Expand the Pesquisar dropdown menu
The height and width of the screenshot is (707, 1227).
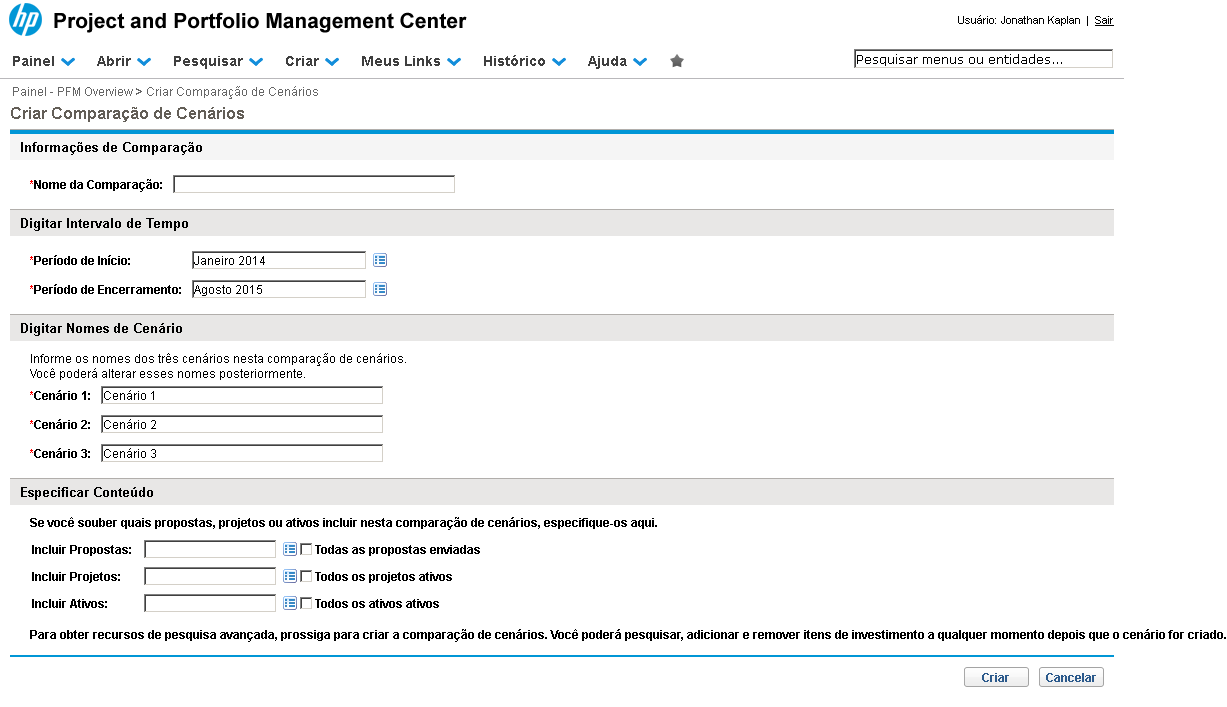pyautogui.click(x=217, y=61)
